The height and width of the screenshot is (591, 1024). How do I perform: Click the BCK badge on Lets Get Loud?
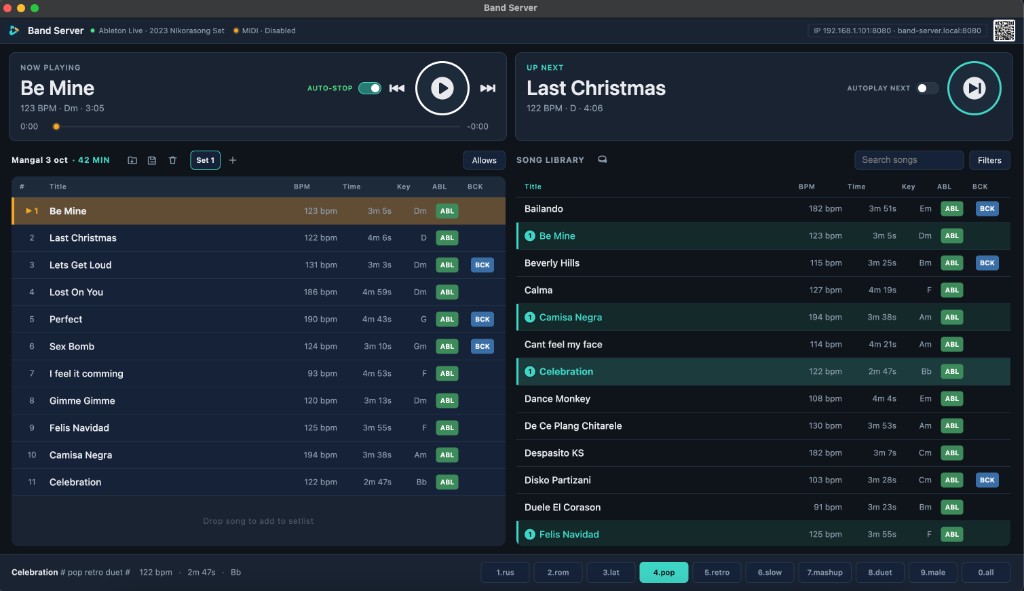pos(482,265)
